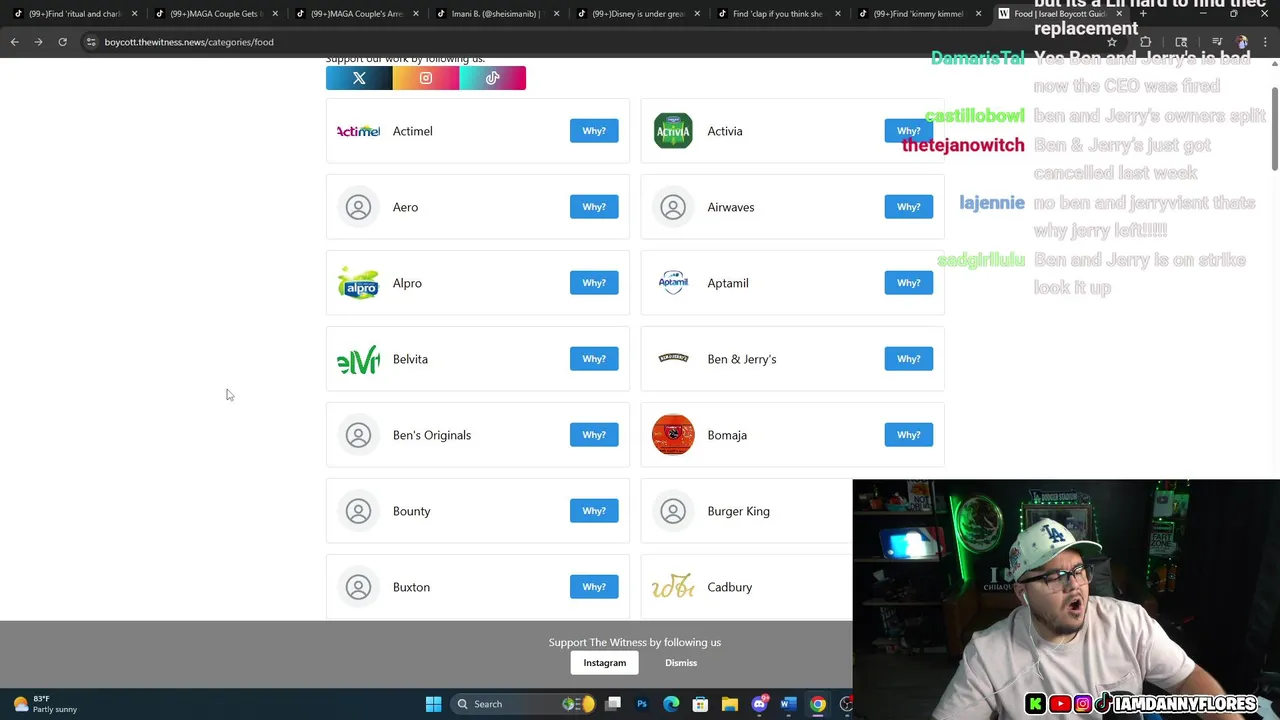
Task: Click the Alpro brand logo
Action: point(358,283)
